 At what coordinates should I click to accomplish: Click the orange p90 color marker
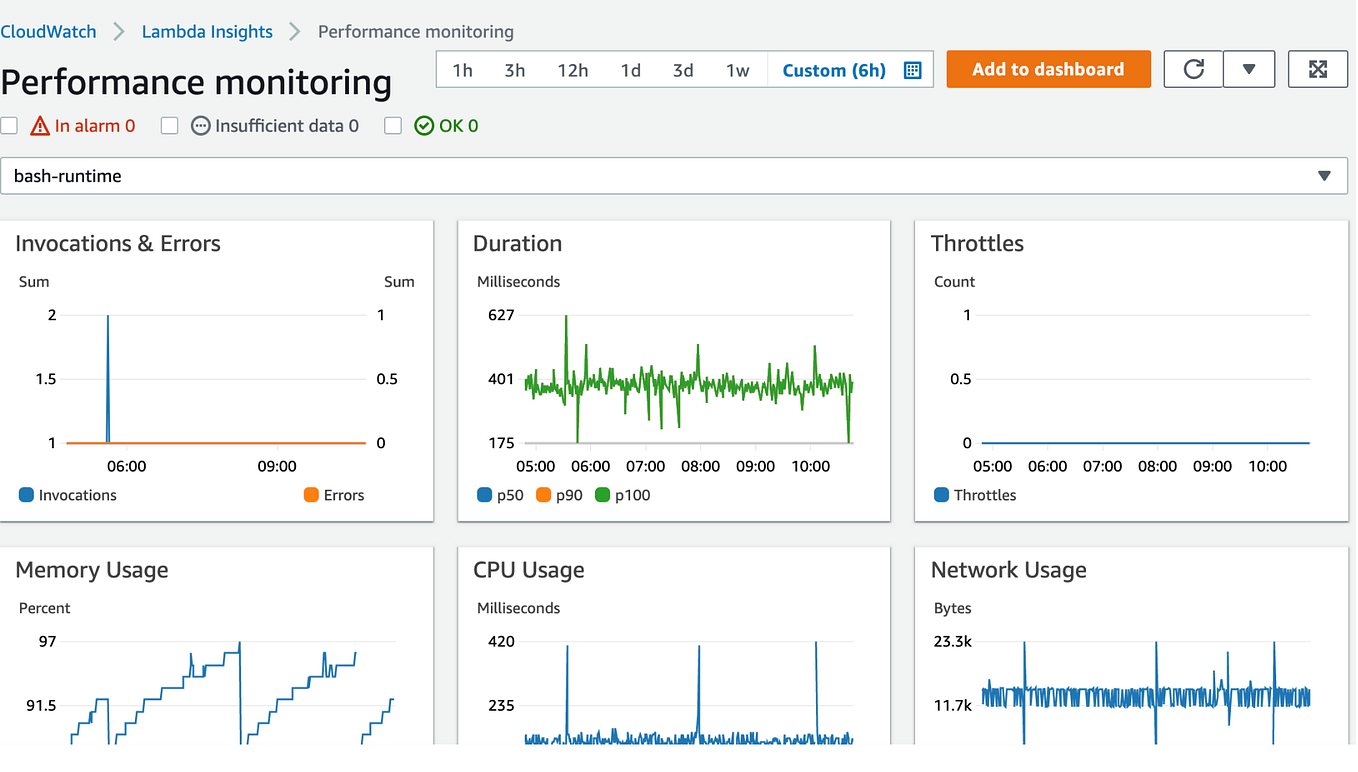541,495
